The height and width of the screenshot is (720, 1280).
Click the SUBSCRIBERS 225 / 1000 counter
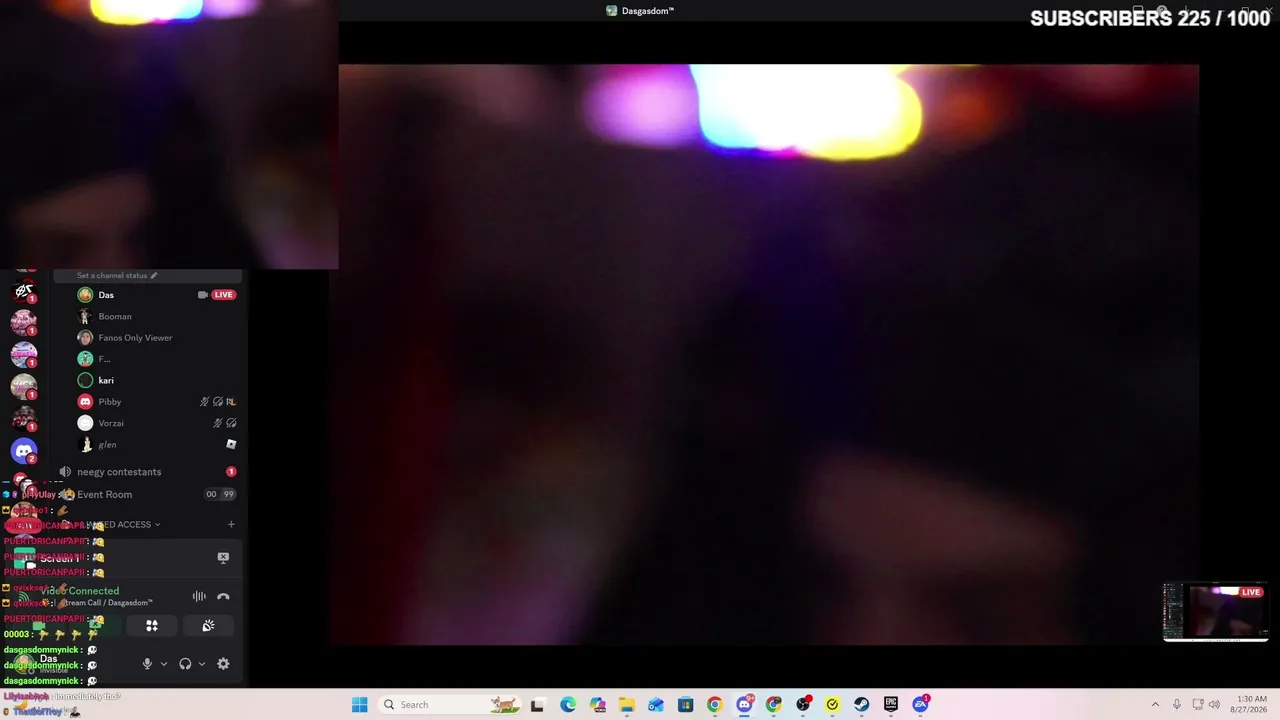[1150, 19]
